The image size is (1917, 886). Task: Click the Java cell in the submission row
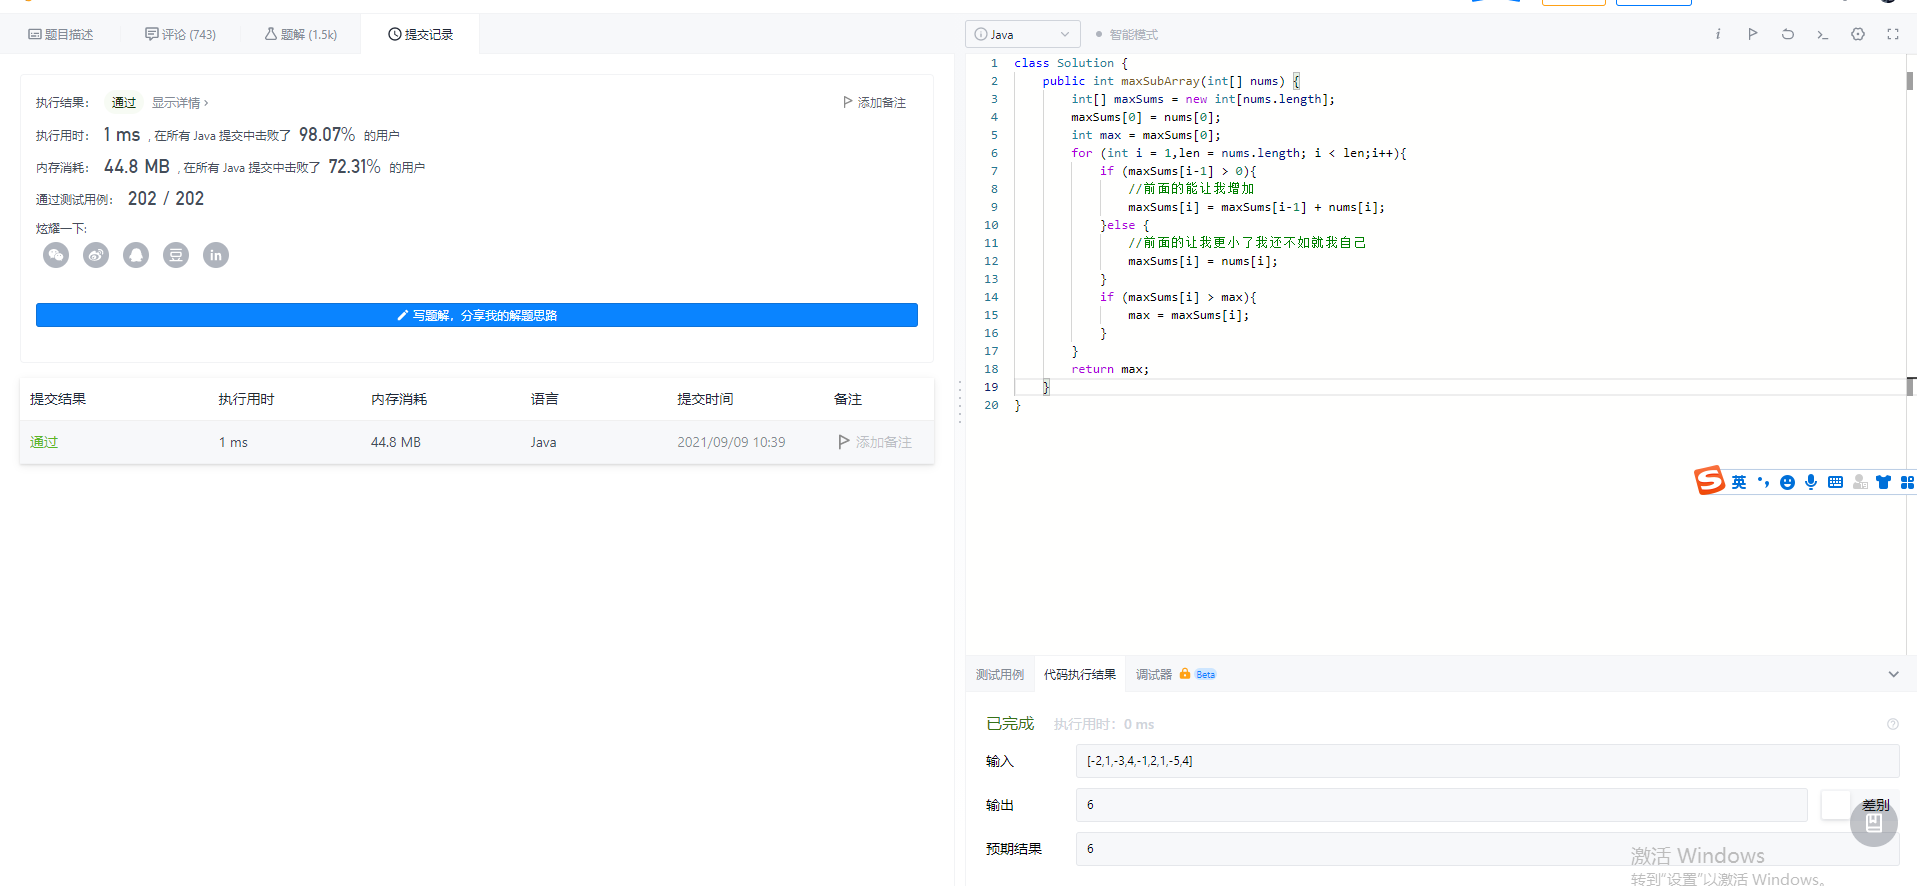pos(543,442)
